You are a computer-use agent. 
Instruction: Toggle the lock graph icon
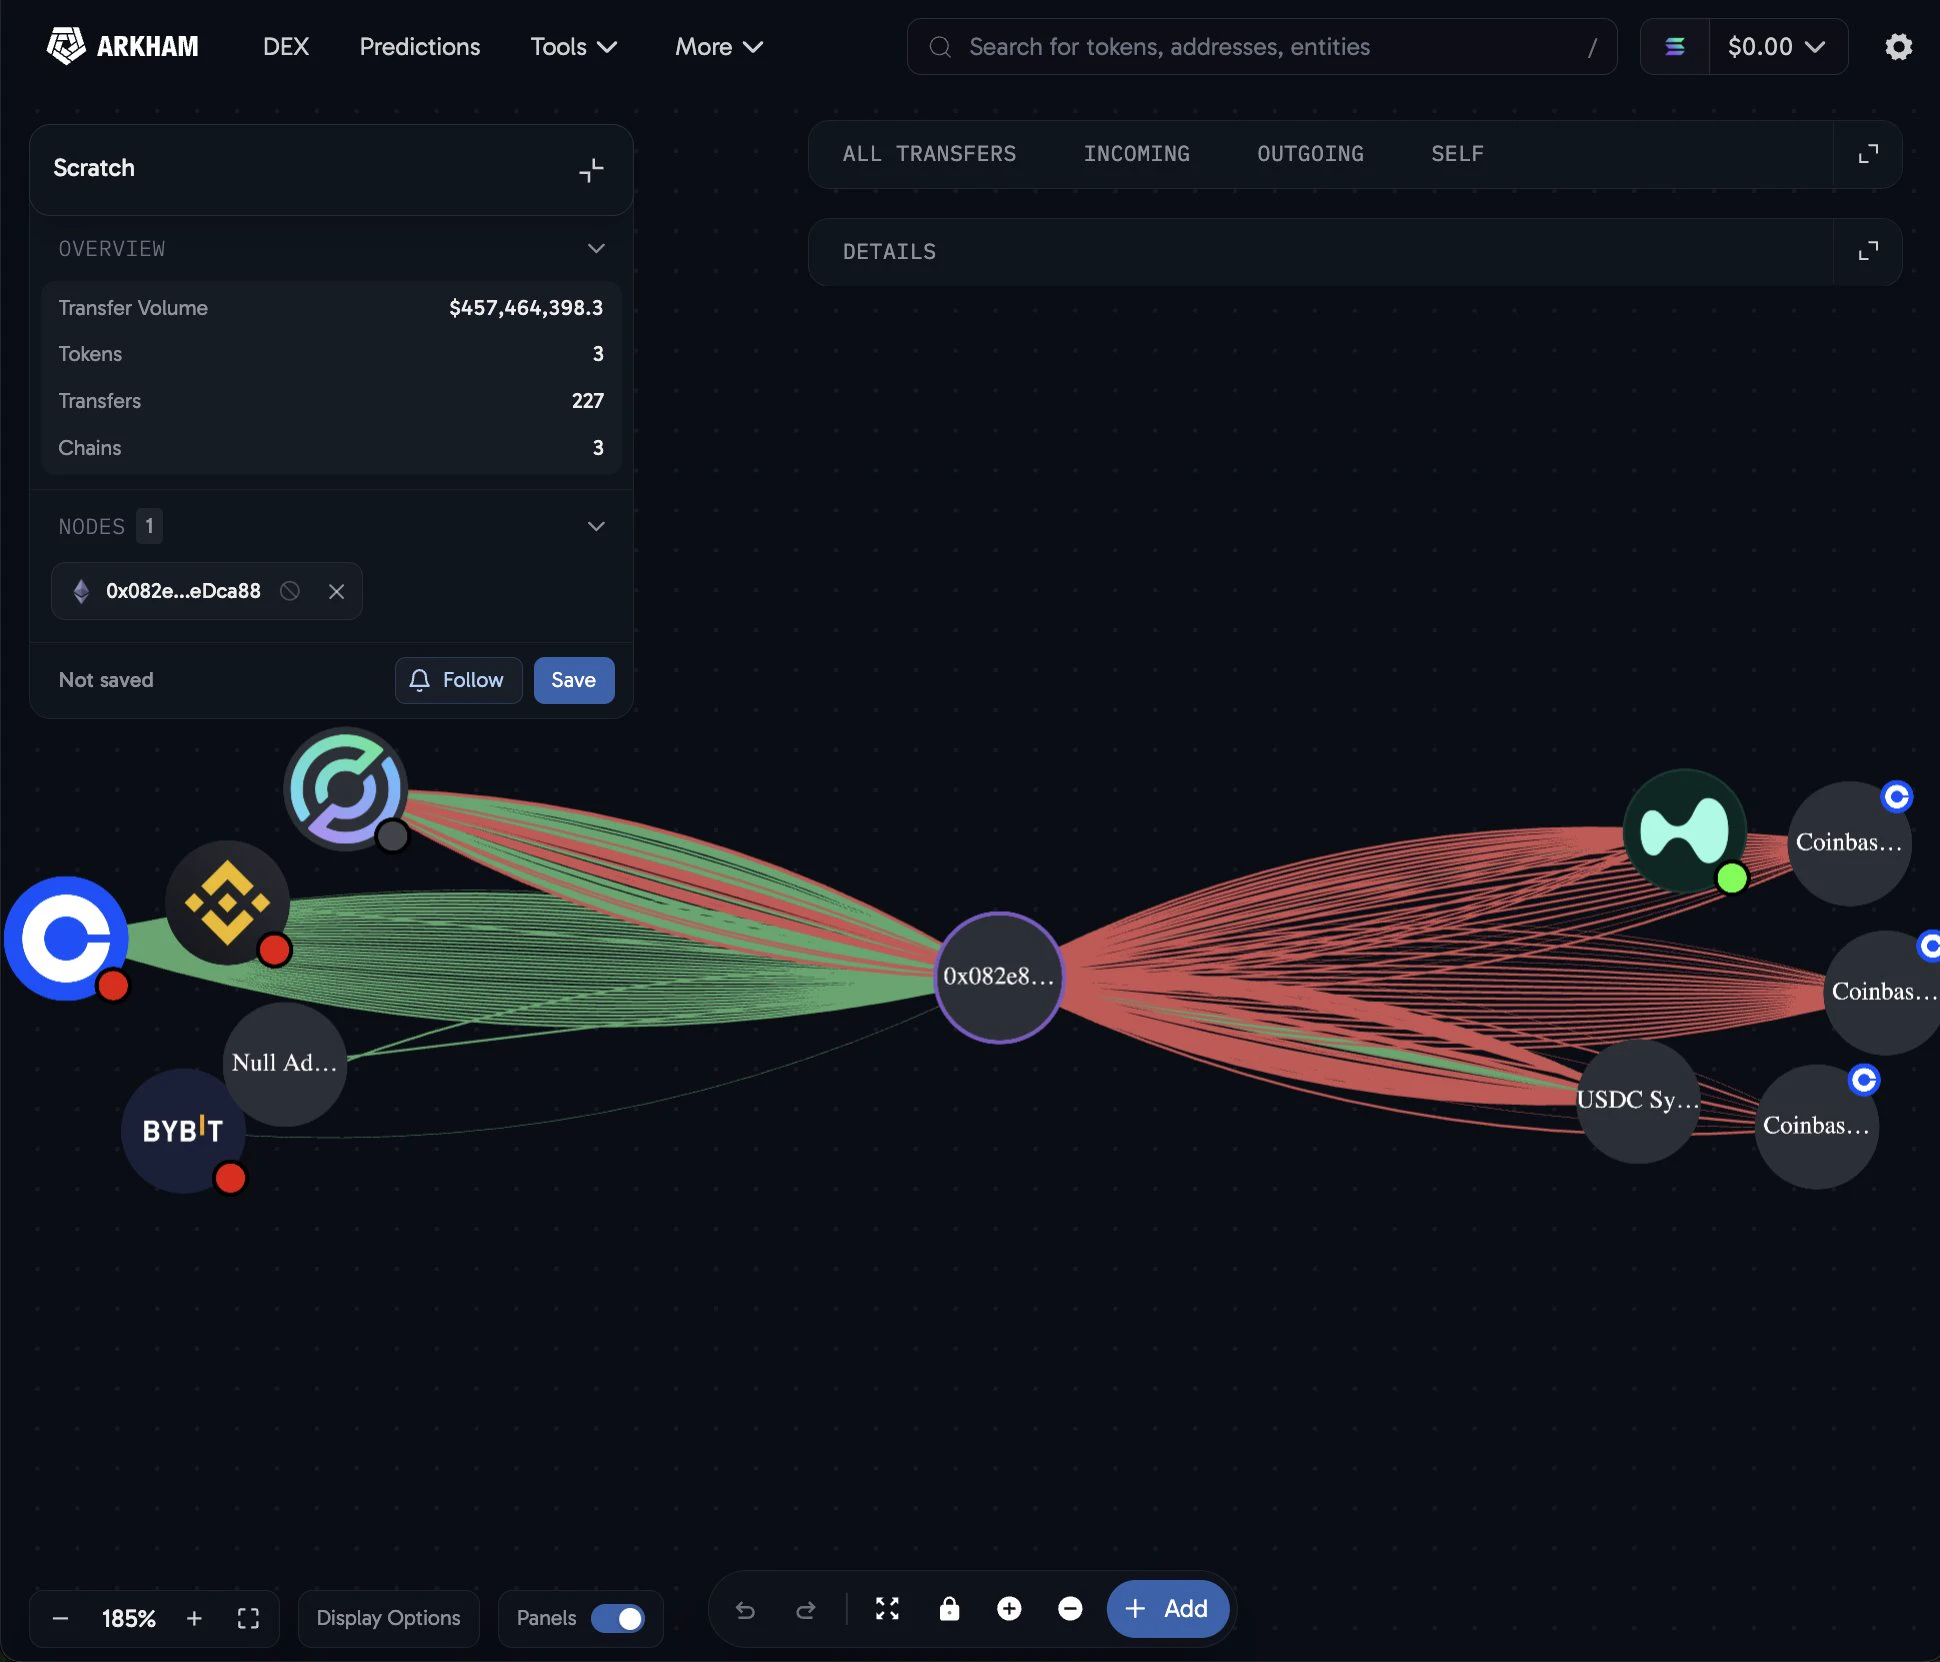(949, 1608)
